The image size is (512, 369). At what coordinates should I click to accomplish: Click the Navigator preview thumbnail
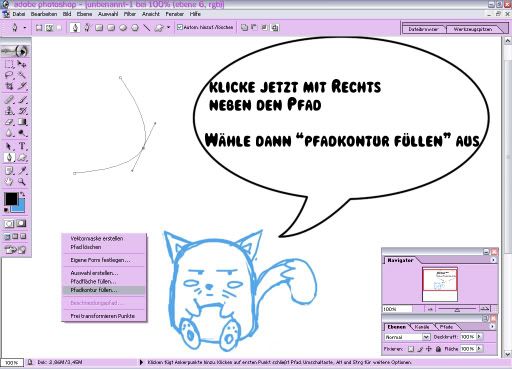click(440, 284)
